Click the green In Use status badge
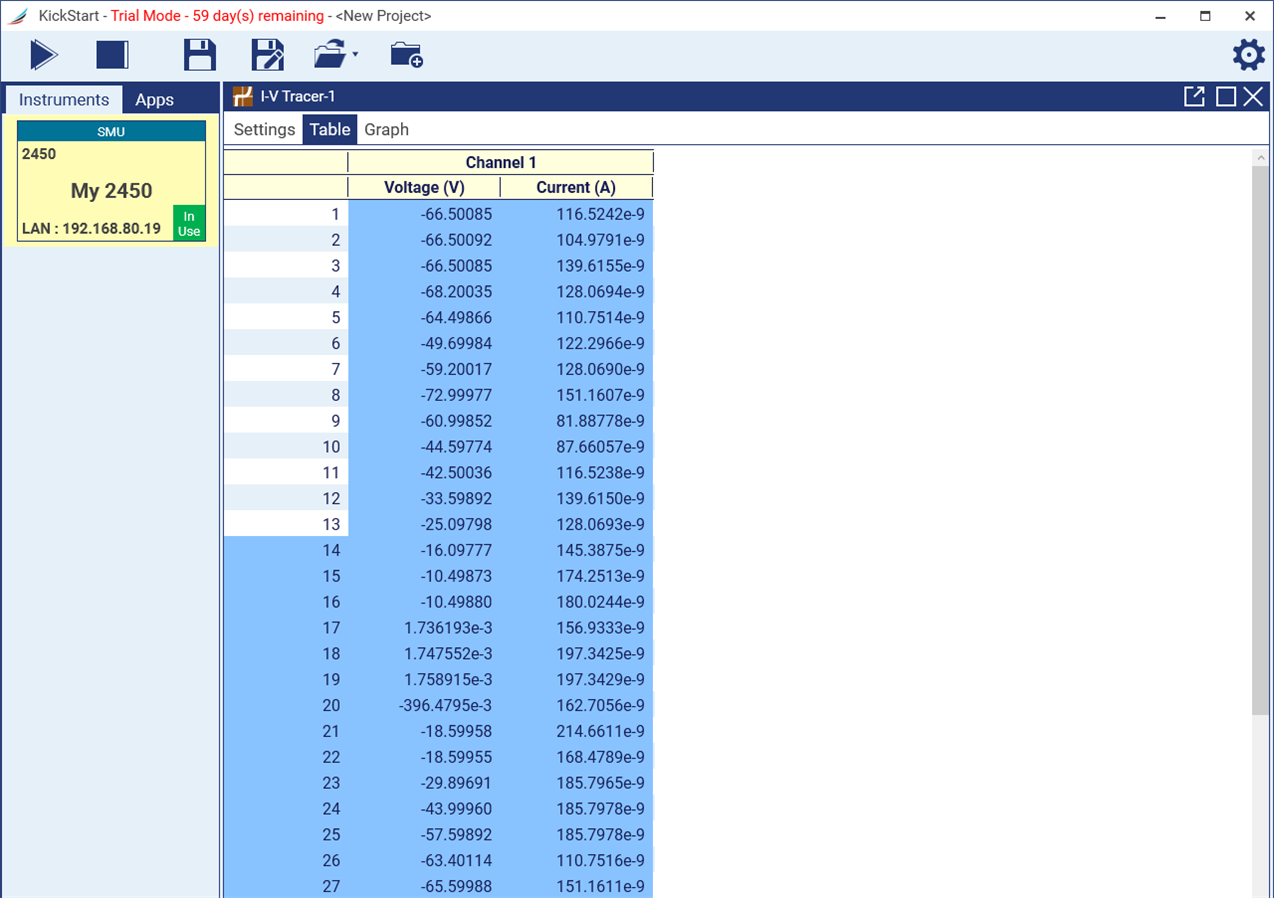Screen dimensions: 1274x898 pyautogui.click(x=189, y=224)
